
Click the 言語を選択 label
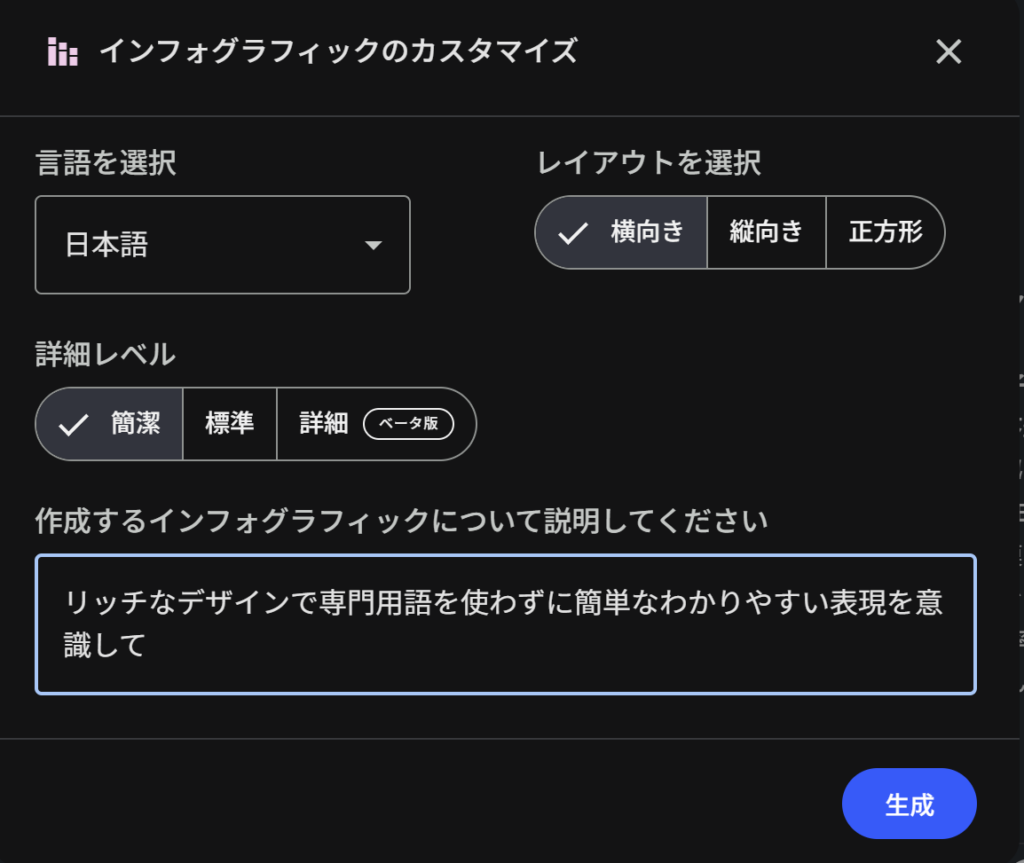[106, 163]
